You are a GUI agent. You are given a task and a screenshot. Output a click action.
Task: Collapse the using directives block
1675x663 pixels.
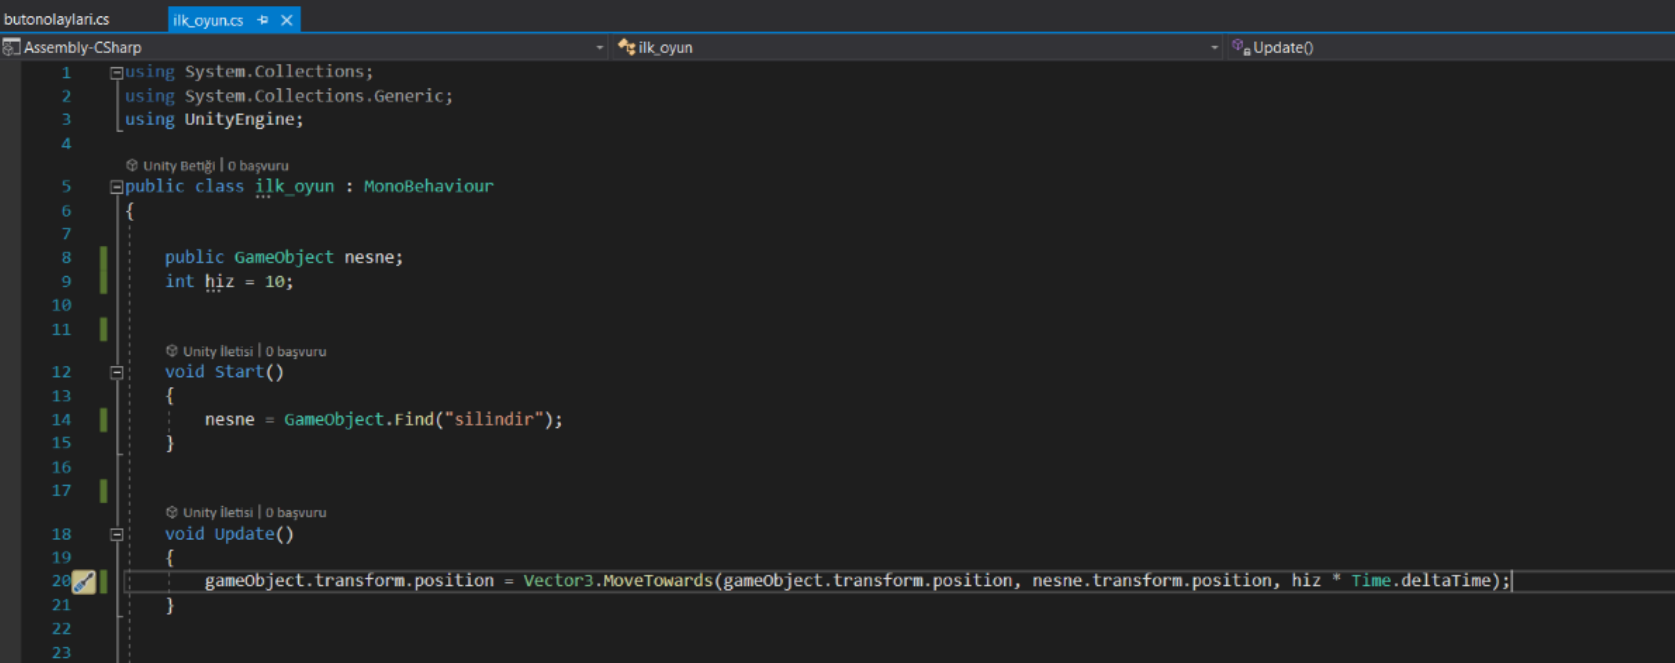[x=116, y=73]
